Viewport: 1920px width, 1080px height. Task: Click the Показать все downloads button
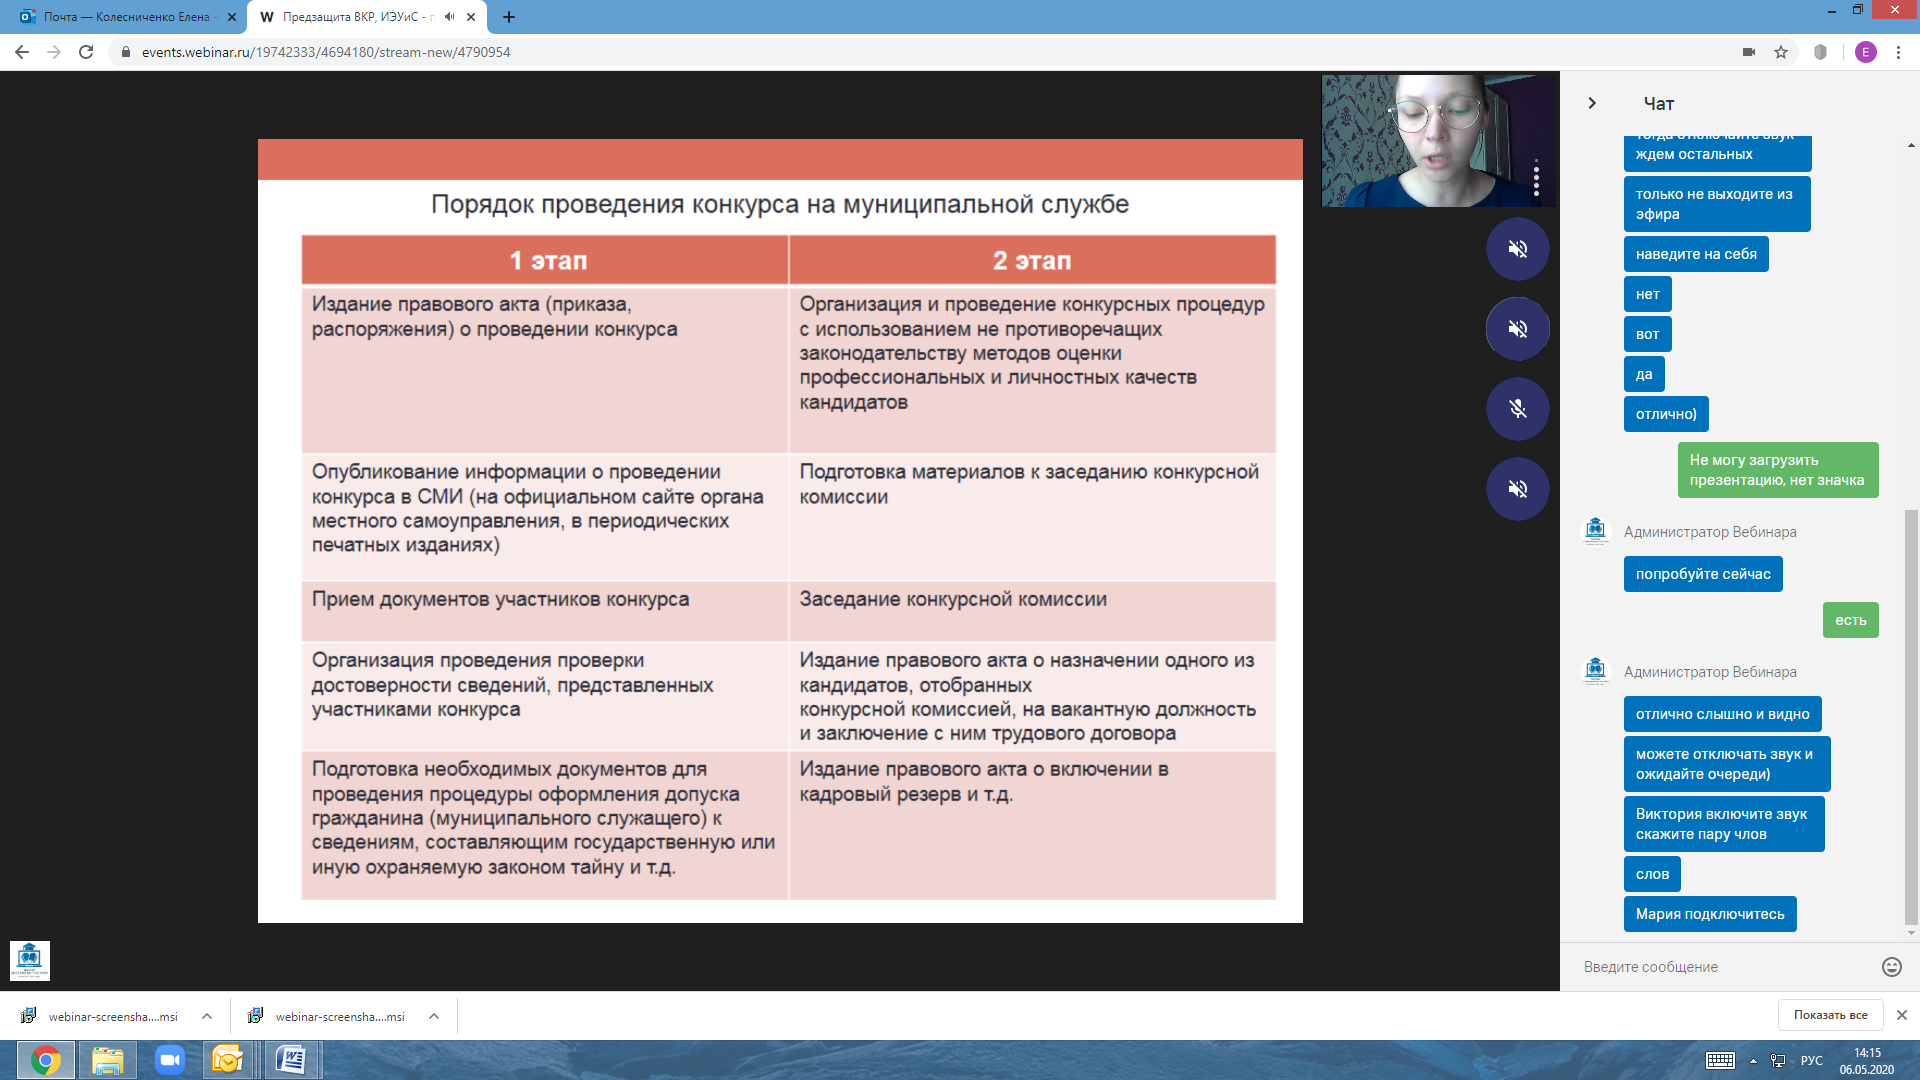[x=1830, y=1015]
